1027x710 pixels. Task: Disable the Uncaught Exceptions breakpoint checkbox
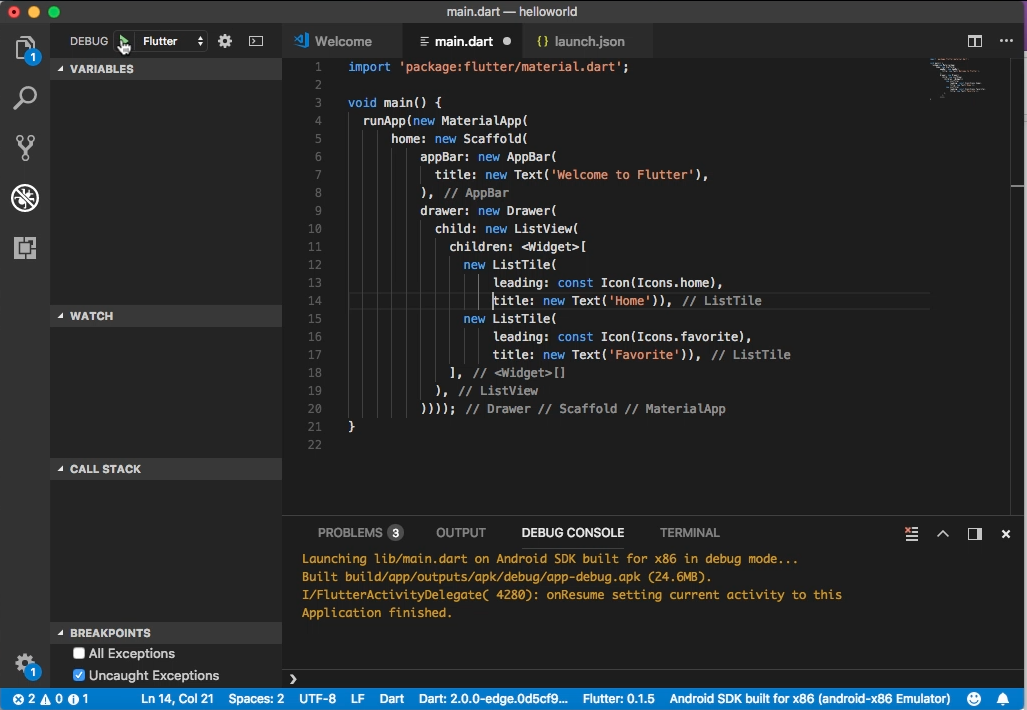(x=79, y=675)
